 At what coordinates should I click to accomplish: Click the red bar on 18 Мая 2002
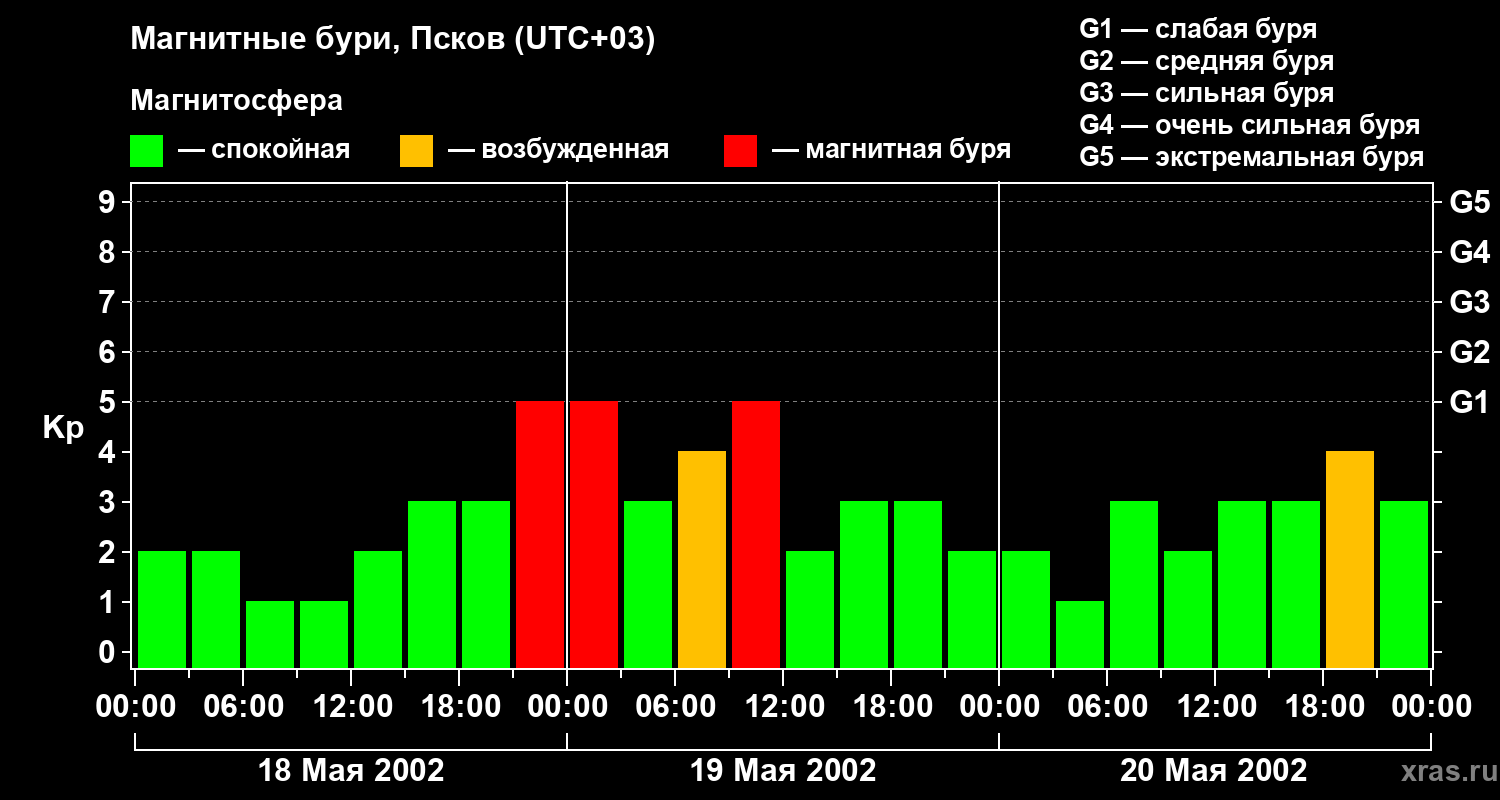pos(540,534)
